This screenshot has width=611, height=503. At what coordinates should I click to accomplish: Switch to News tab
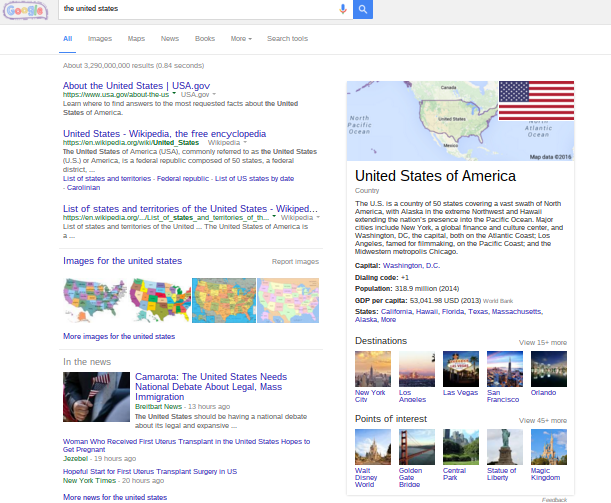(x=170, y=39)
